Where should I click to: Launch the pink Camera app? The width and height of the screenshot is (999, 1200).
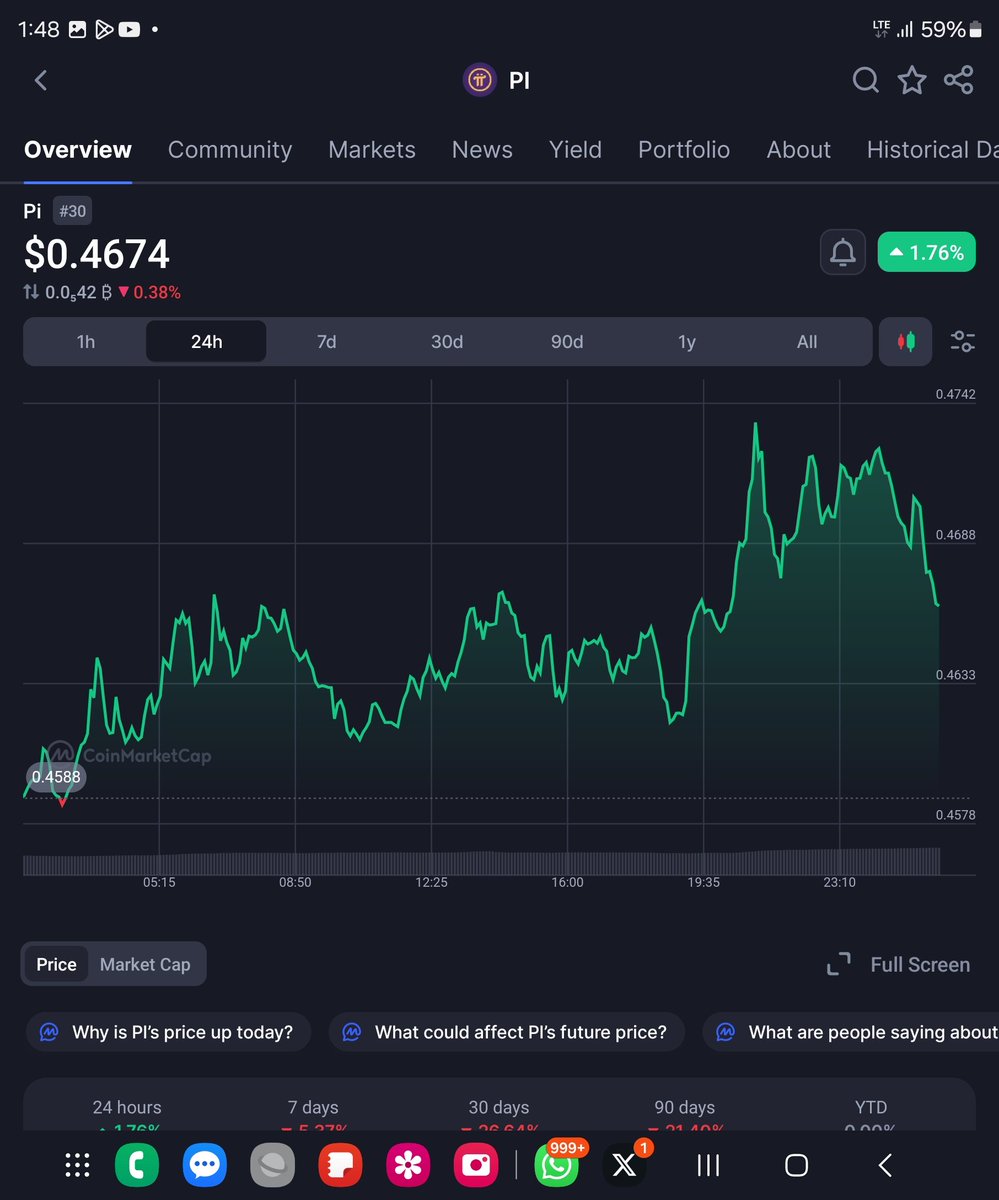(476, 1165)
